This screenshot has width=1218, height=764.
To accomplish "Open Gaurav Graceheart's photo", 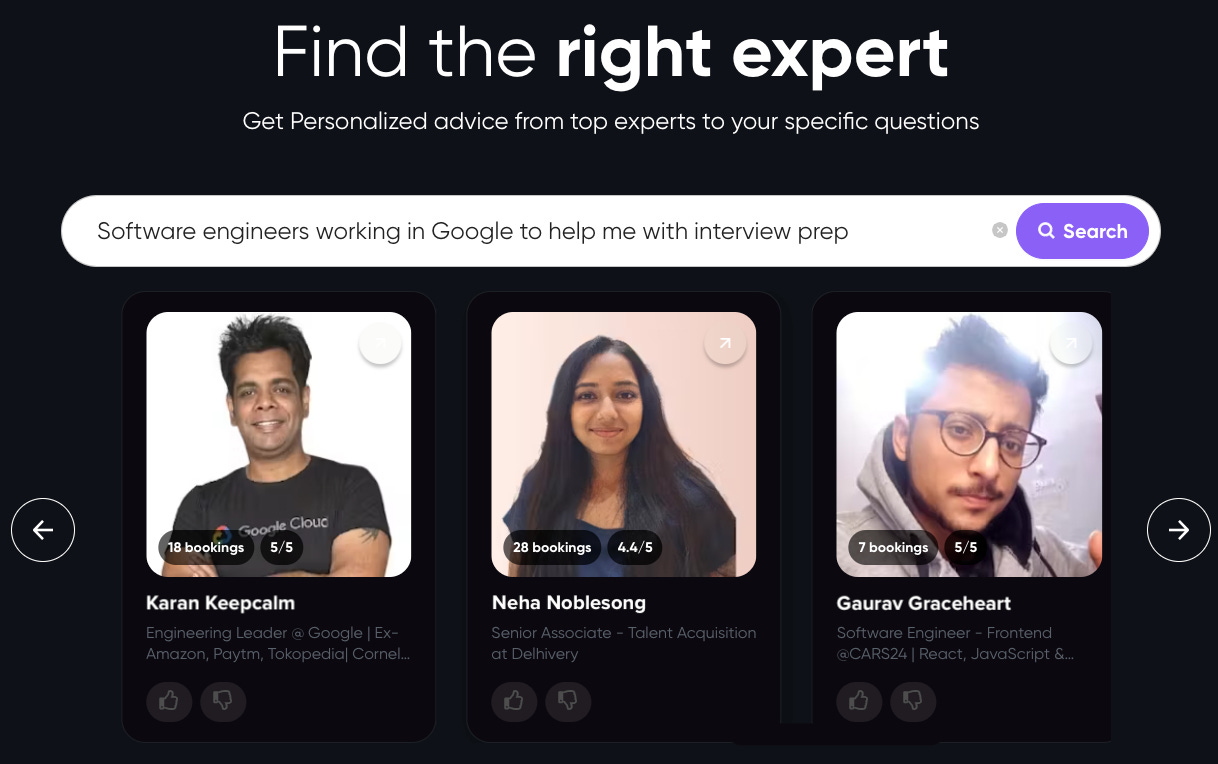I will click(x=969, y=444).
